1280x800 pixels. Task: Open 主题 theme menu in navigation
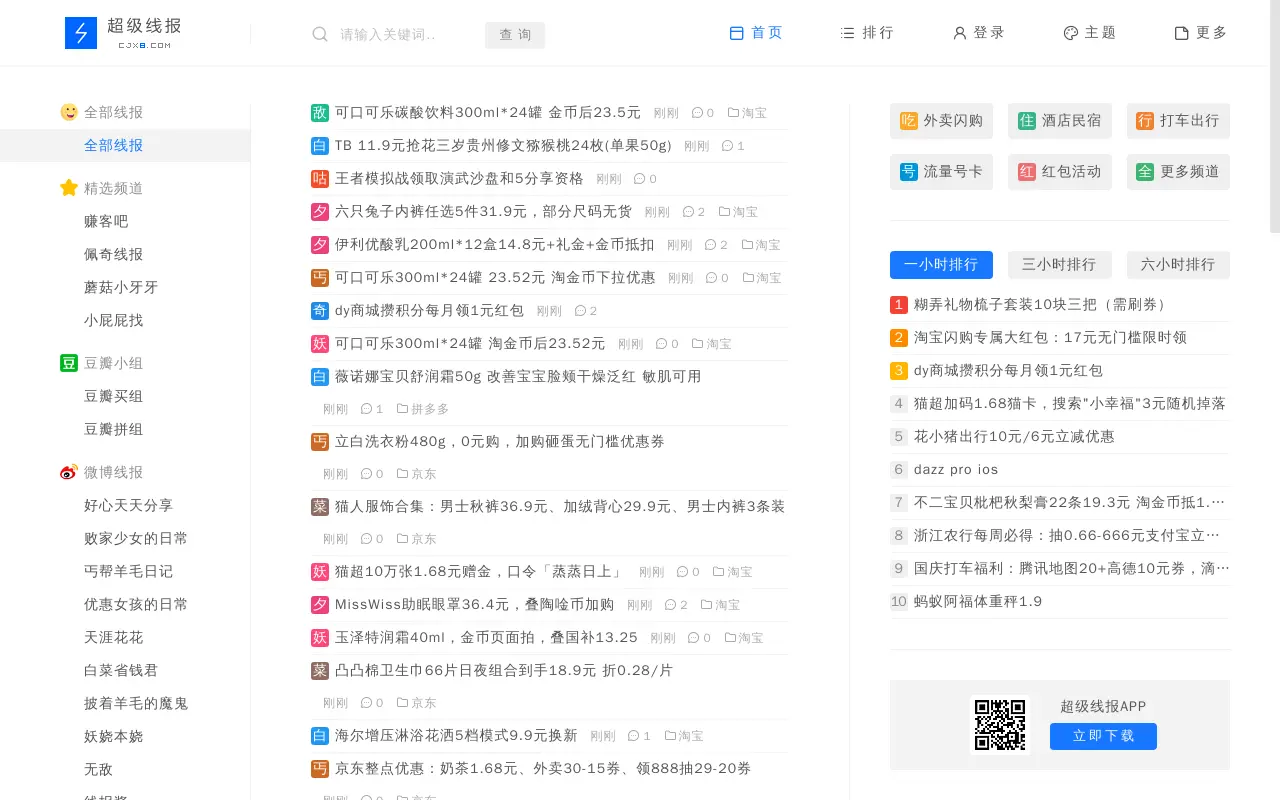tap(1089, 33)
